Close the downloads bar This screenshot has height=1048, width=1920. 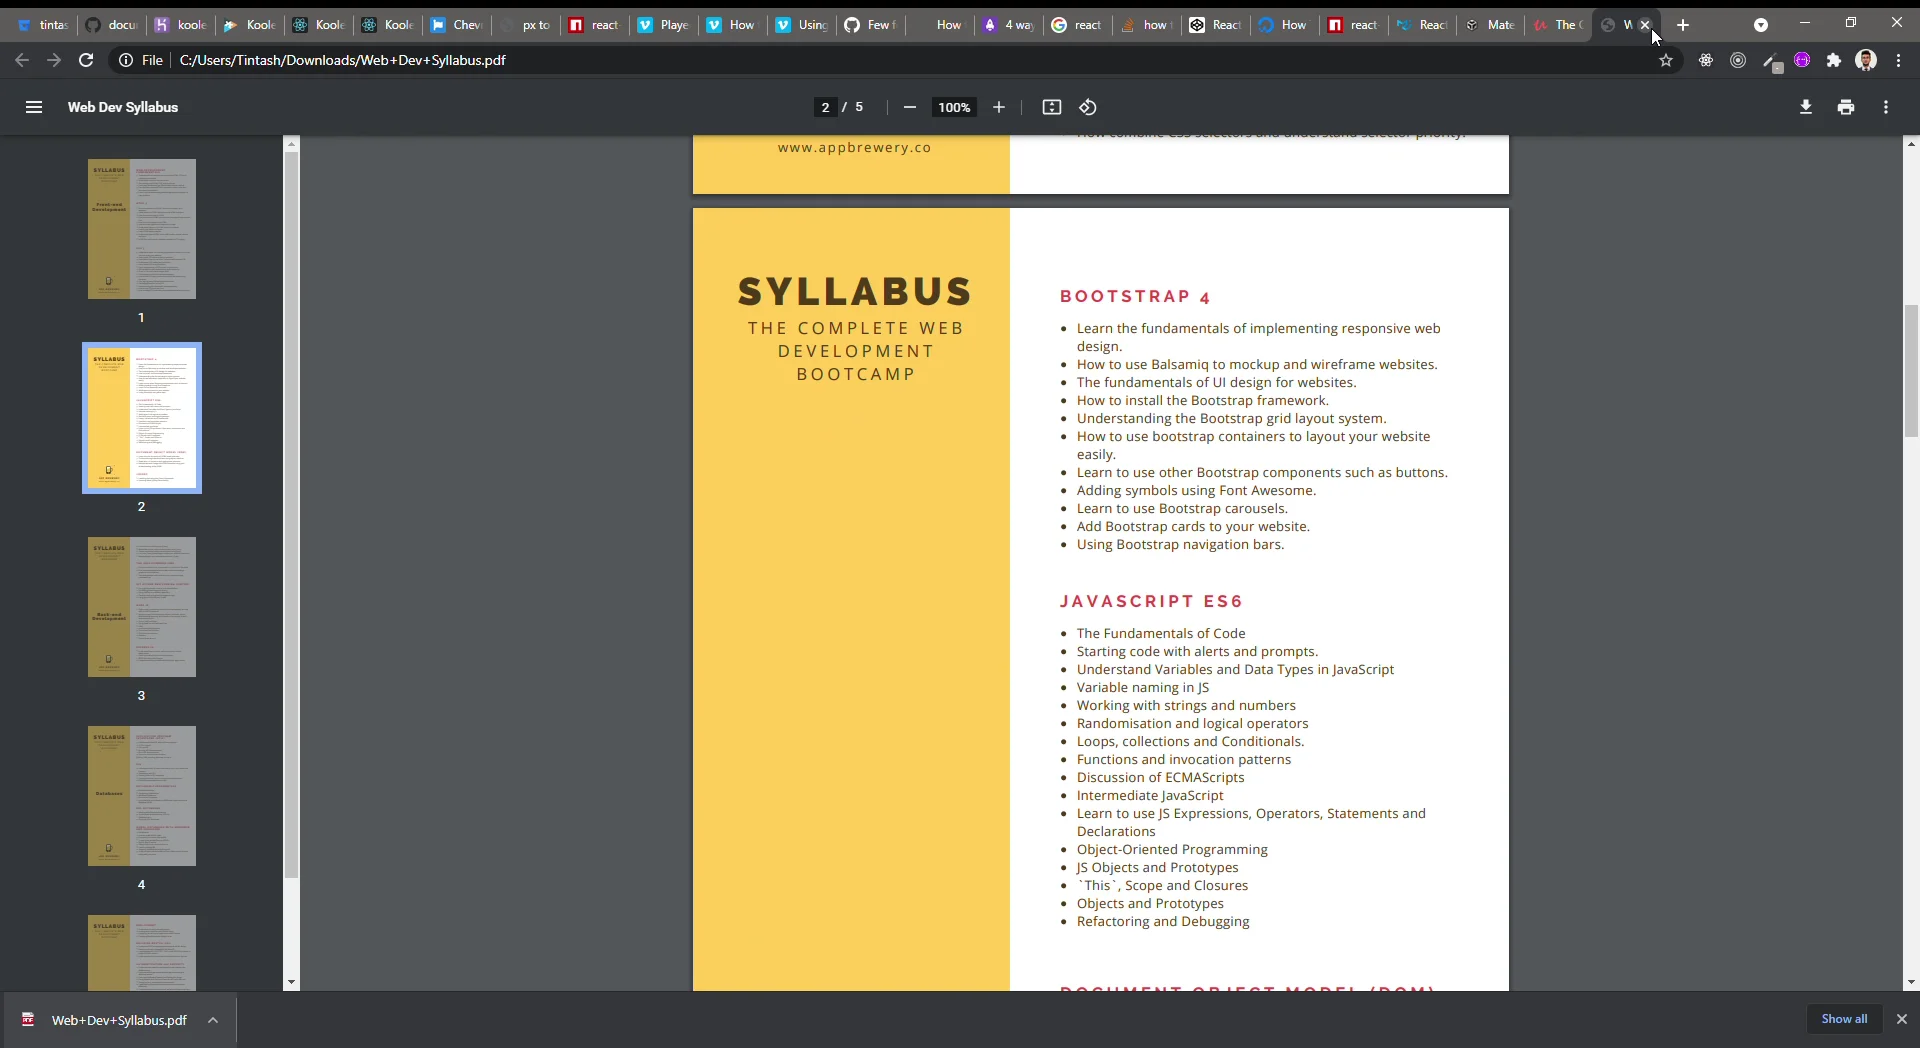[1902, 1019]
